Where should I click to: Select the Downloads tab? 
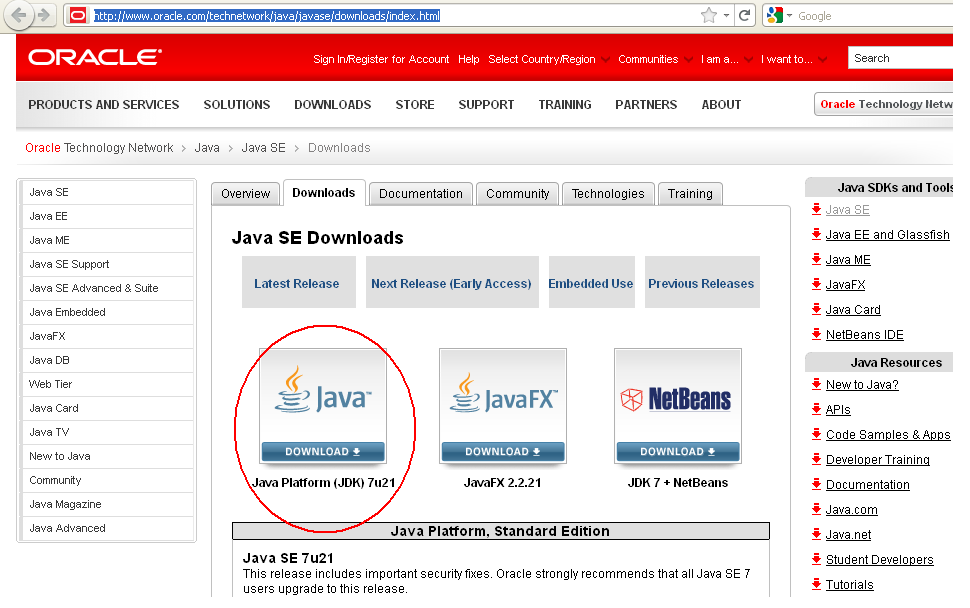tap(324, 193)
